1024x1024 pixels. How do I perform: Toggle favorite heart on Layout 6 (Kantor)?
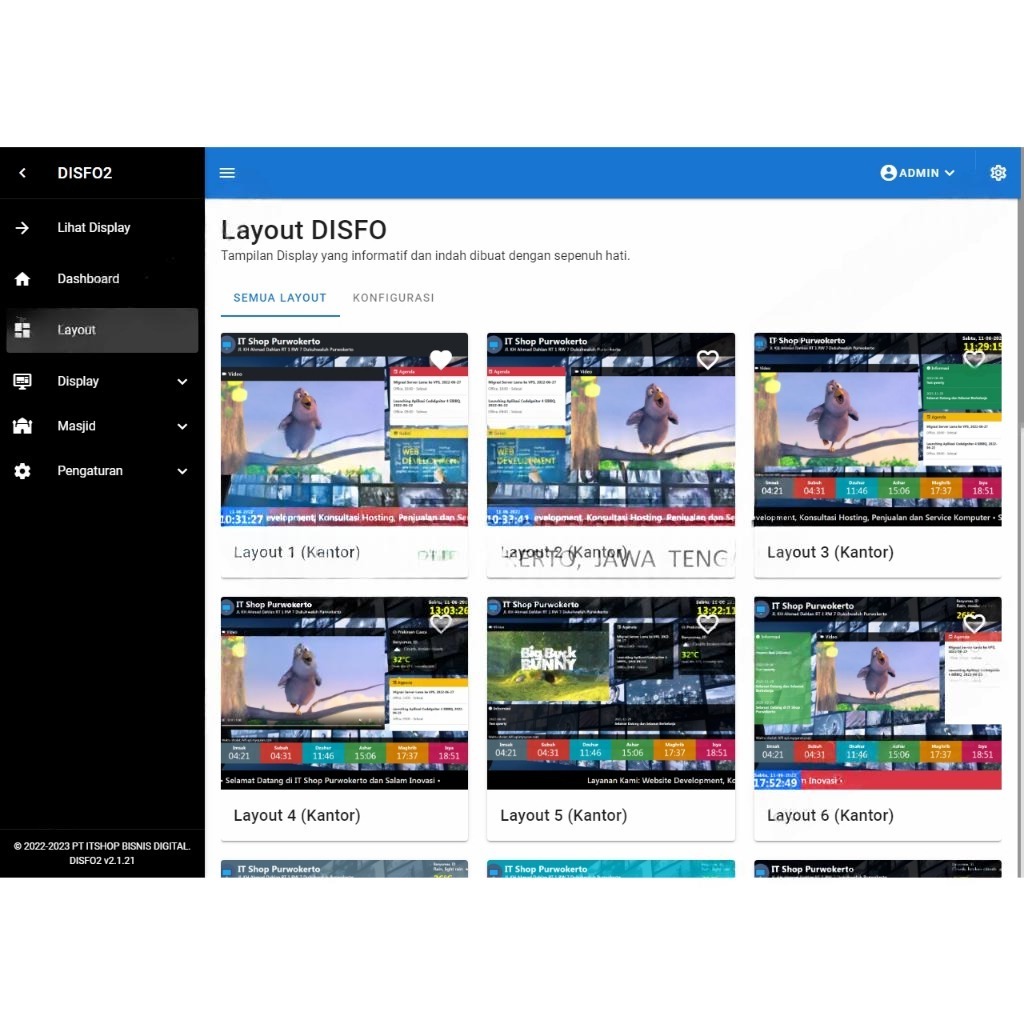tap(974, 622)
